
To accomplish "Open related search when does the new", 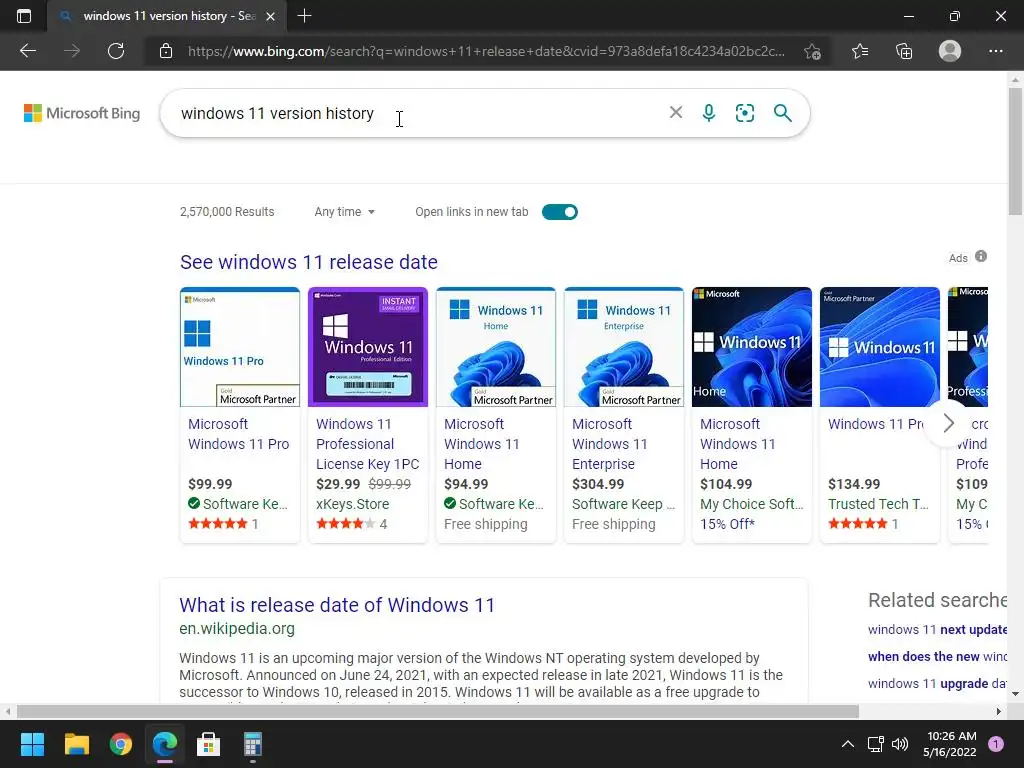I will coord(937,656).
